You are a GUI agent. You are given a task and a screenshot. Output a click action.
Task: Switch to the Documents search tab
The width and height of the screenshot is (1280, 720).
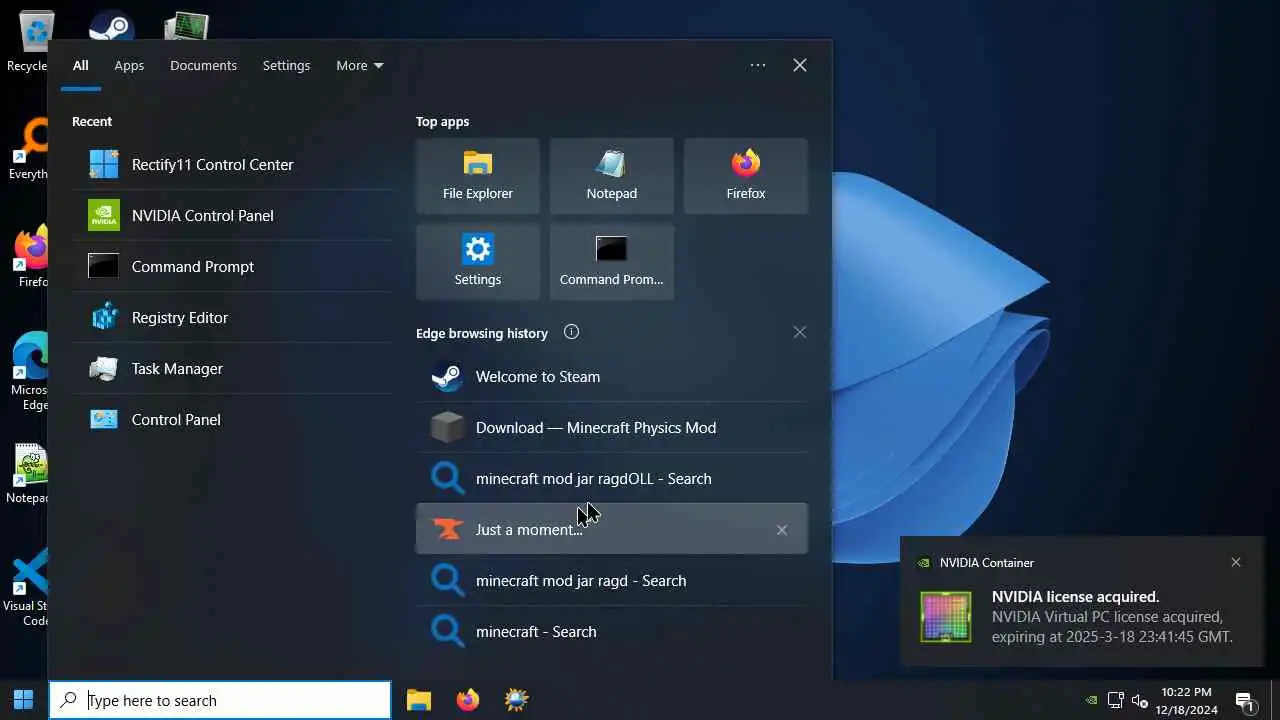[x=203, y=65]
